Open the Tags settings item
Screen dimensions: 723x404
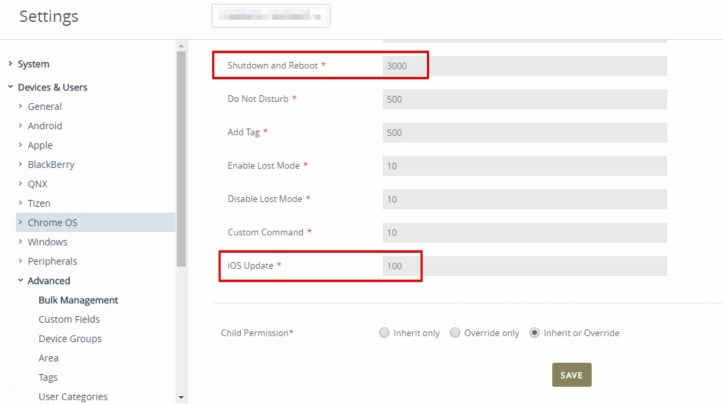48,377
